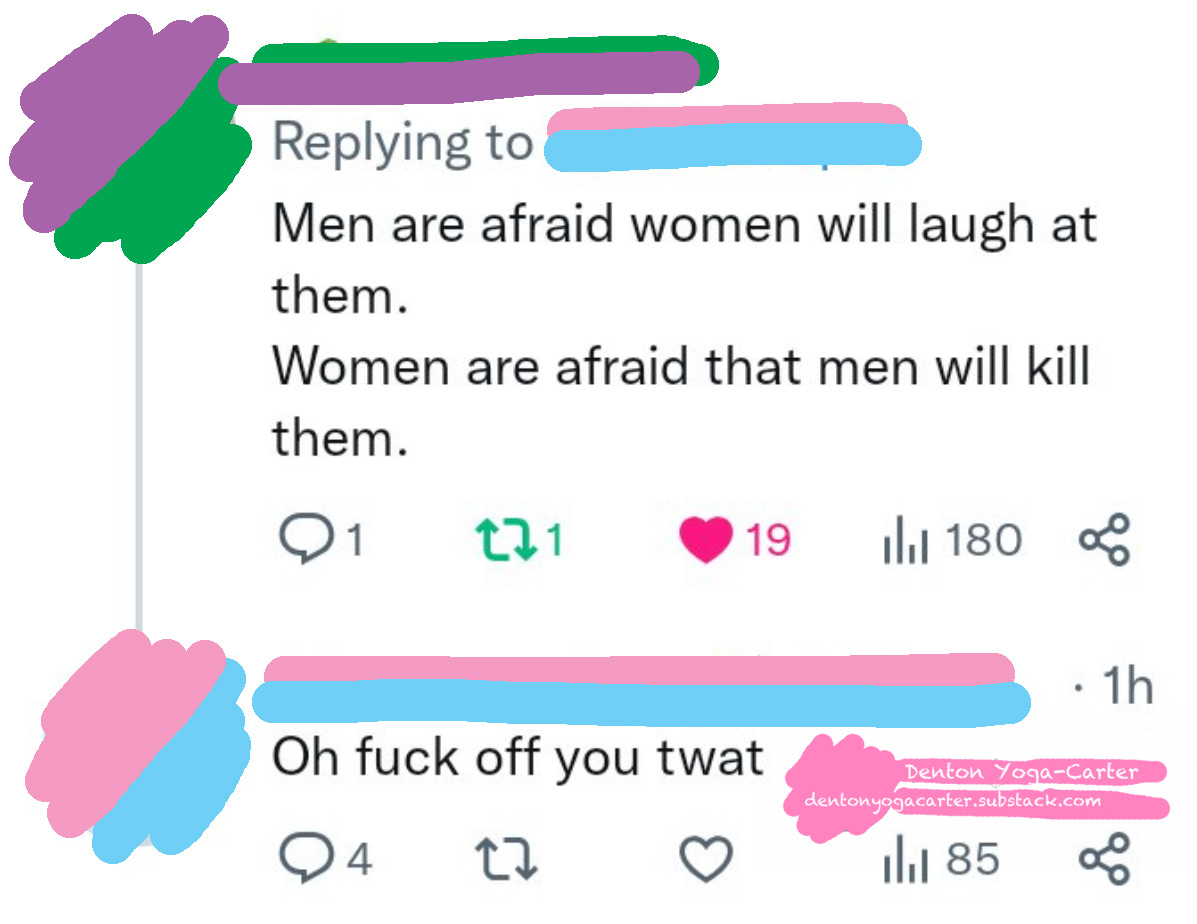
Task: Open the first tweet's redacted author name
Action: click(x=467, y=70)
